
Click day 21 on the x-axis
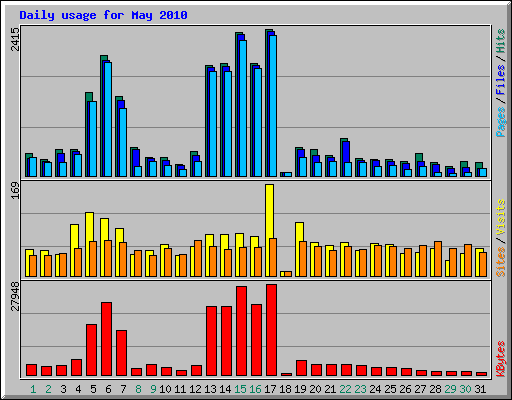click(x=330, y=389)
